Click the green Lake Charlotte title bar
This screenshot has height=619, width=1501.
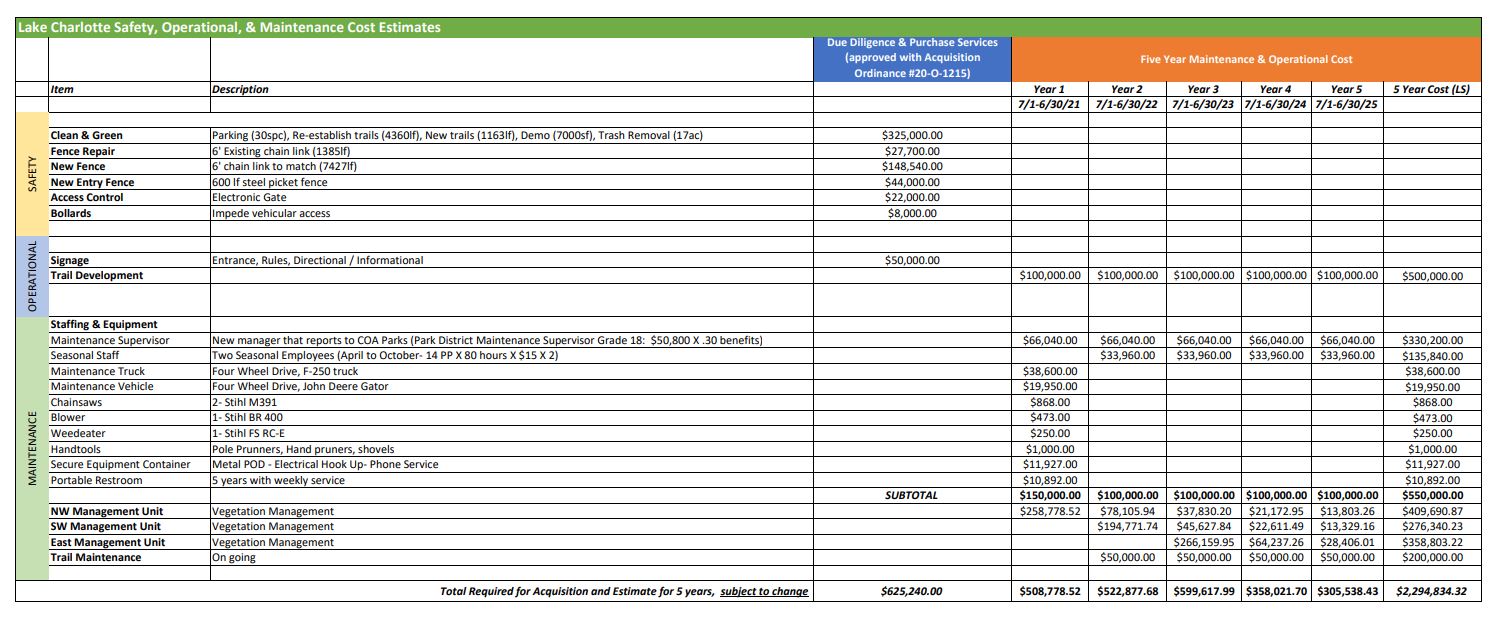[x=229, y=28]
